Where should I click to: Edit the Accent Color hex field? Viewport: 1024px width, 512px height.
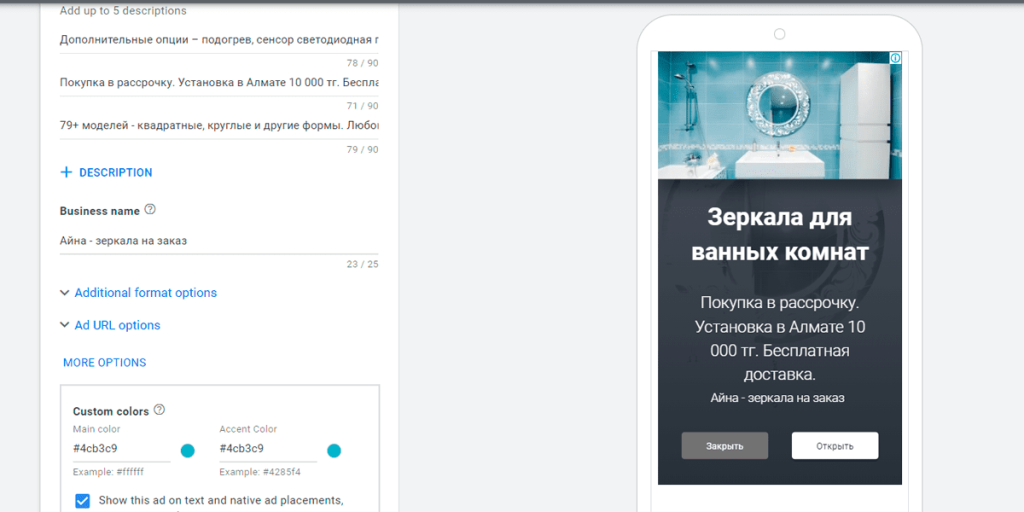pos(266,449)
